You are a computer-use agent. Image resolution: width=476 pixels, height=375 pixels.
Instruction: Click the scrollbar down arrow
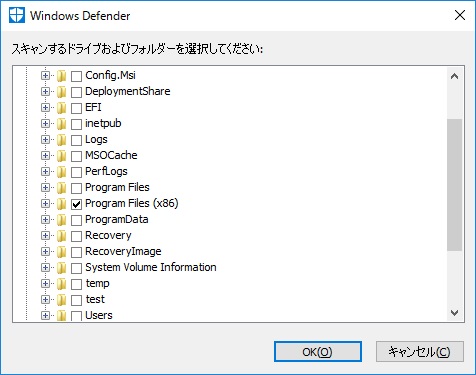(454, 312)
